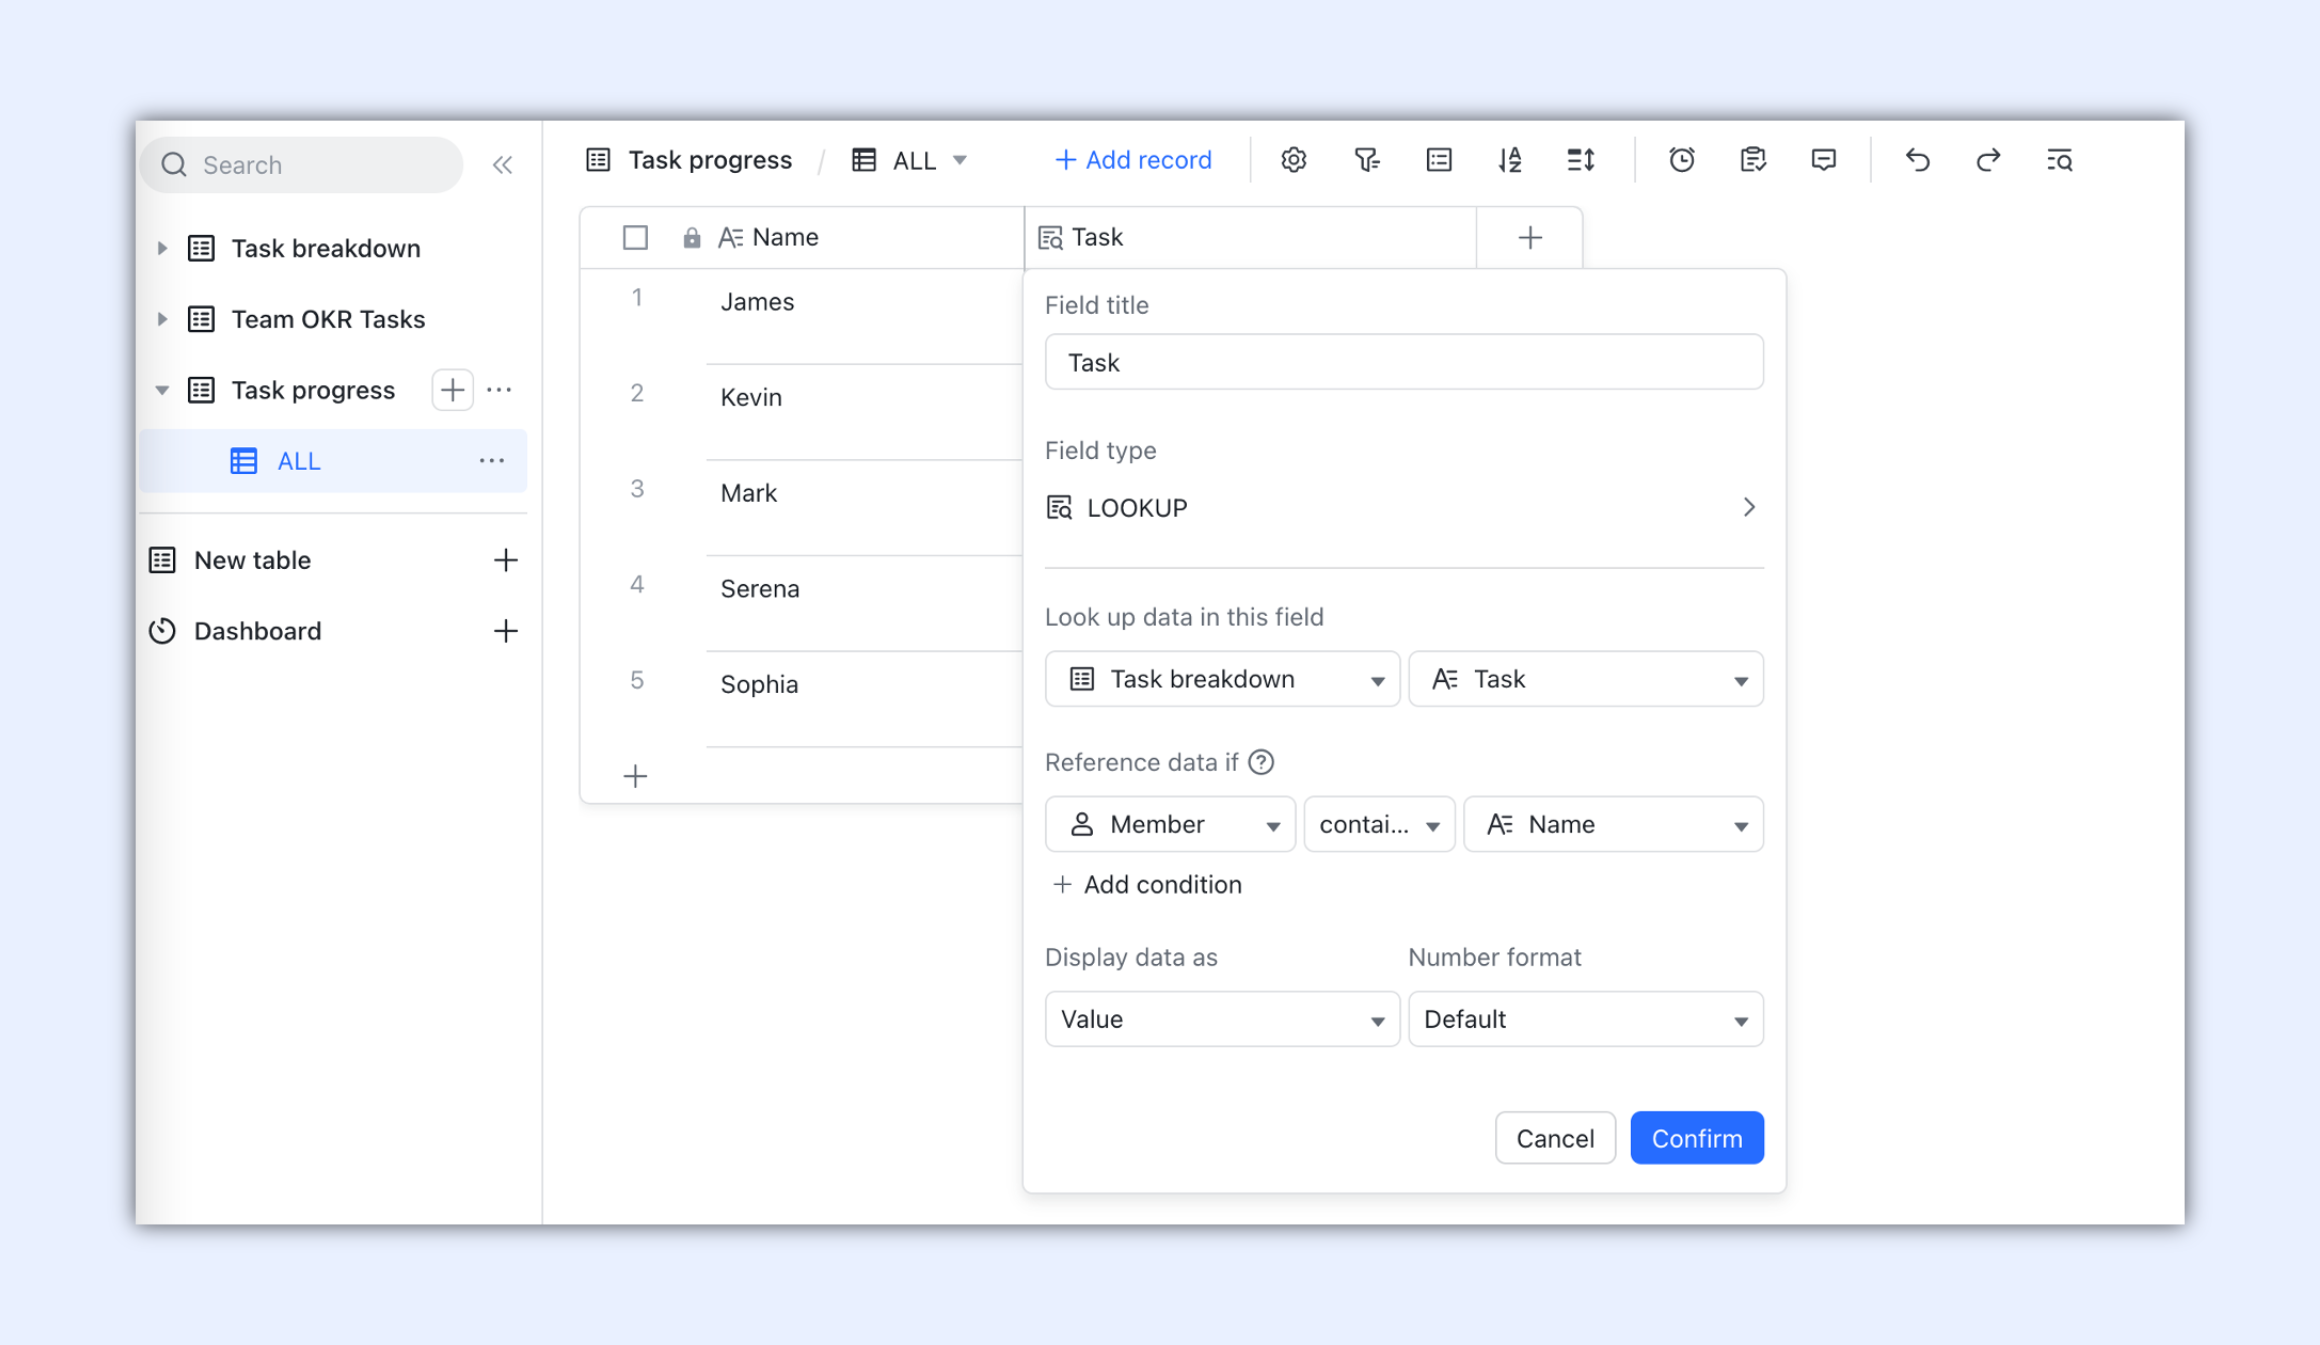Open the comments icon in toolbar

point(1824,160)
